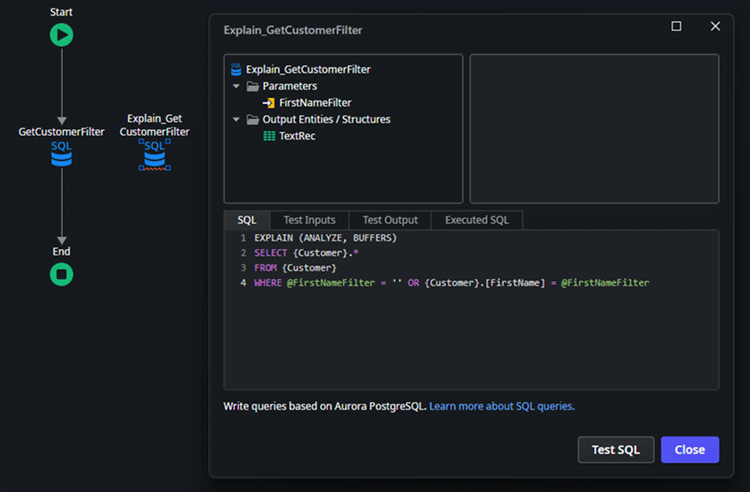Viewport: 750px width, 492px height.
Task: Click the Output Entities / Structures folder icon
Action: [253, 120]
